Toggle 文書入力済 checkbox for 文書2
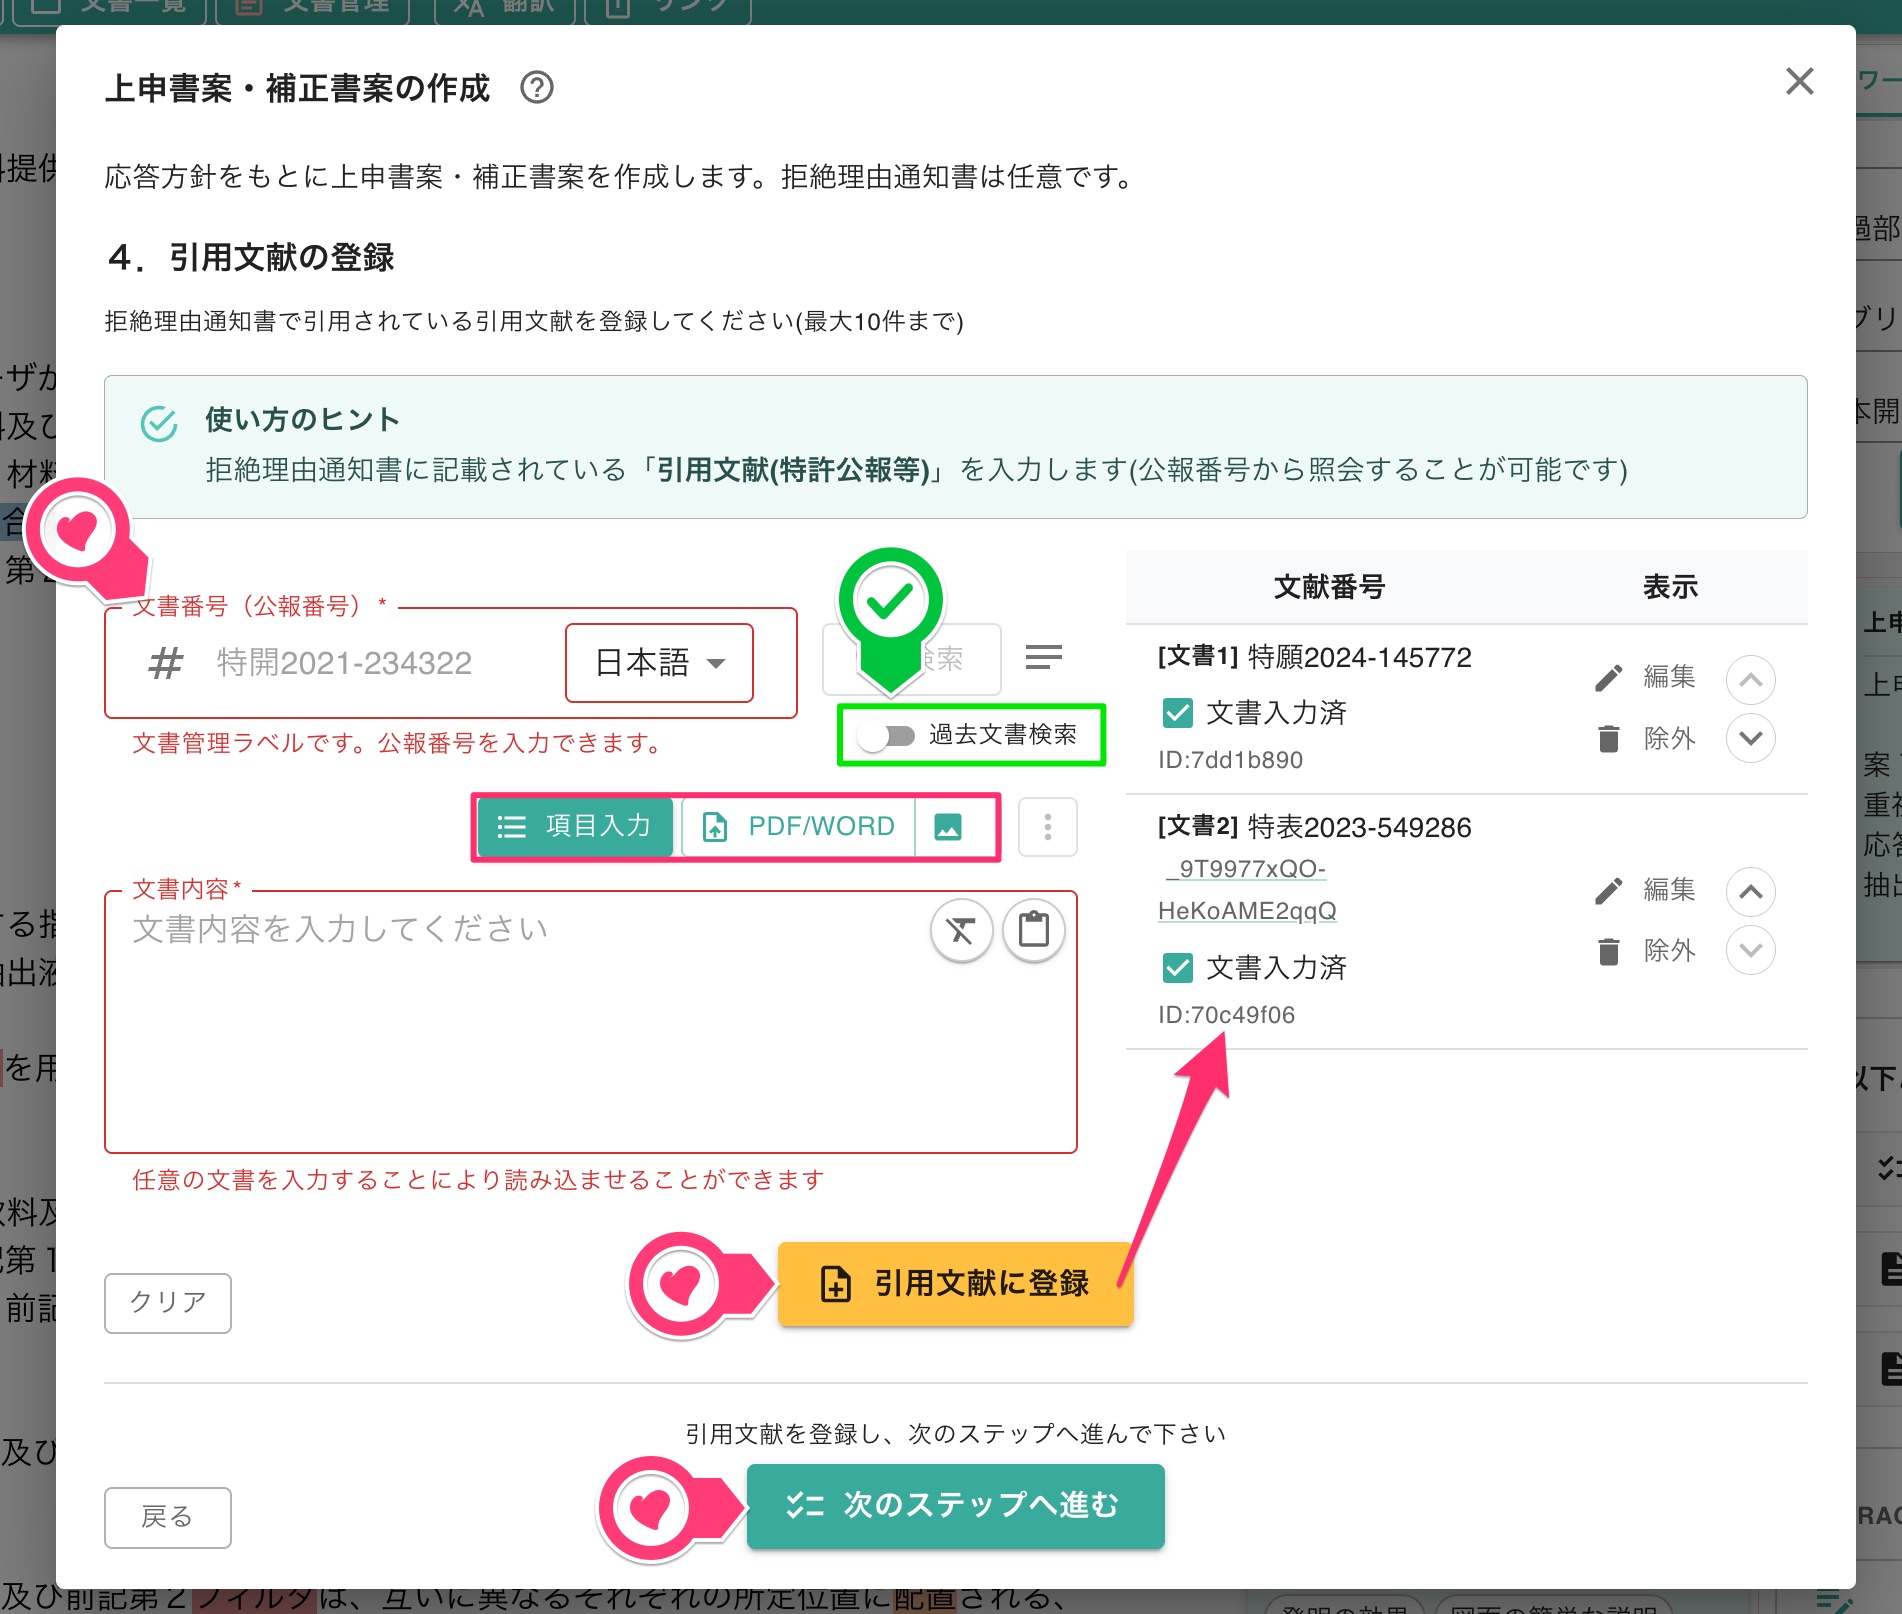Image resolution: width=1902 pixels, height=1614 pixels. (1178, 968)
